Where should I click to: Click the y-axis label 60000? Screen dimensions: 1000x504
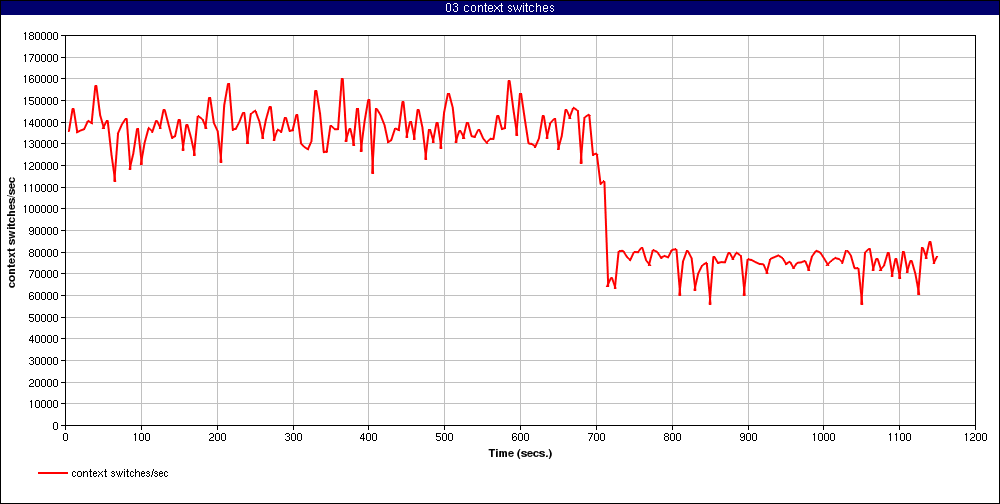pos(43,296)
